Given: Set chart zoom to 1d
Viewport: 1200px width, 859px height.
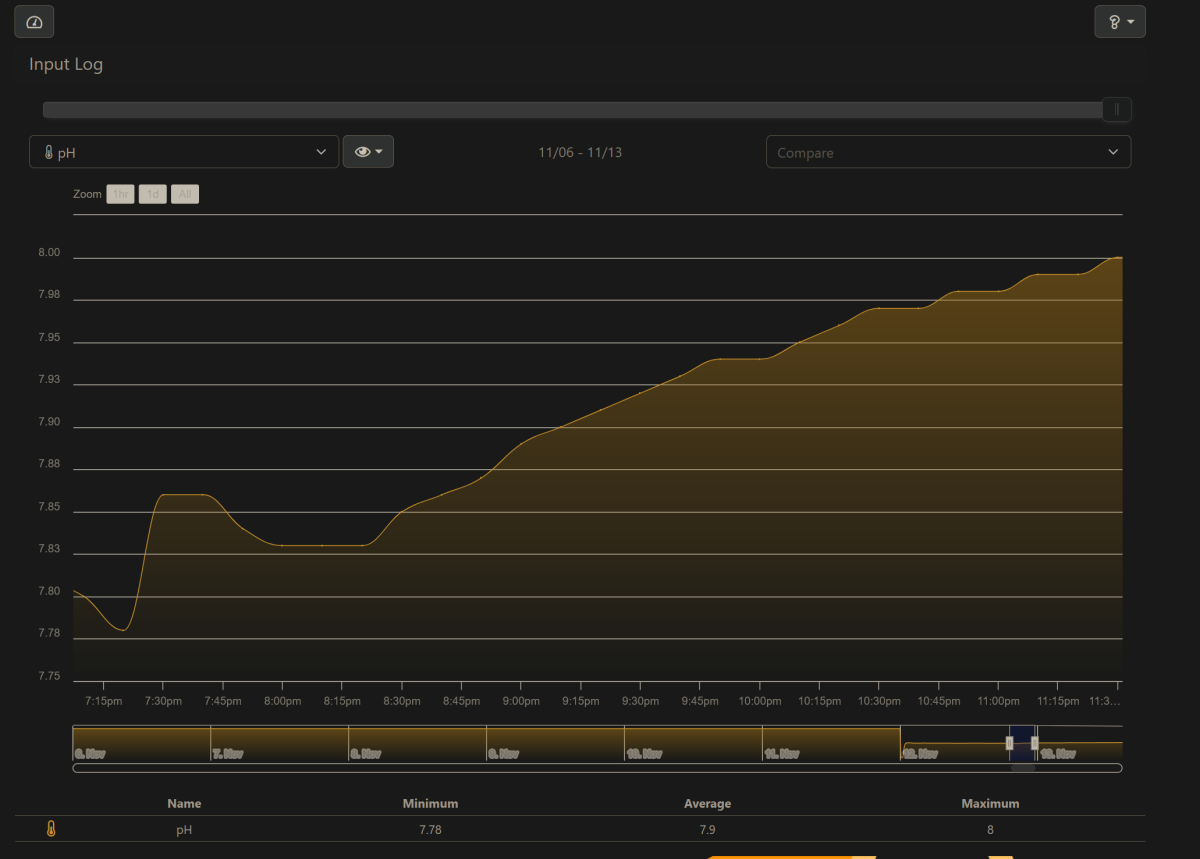Looking at the screenshot, I should 153,194.
